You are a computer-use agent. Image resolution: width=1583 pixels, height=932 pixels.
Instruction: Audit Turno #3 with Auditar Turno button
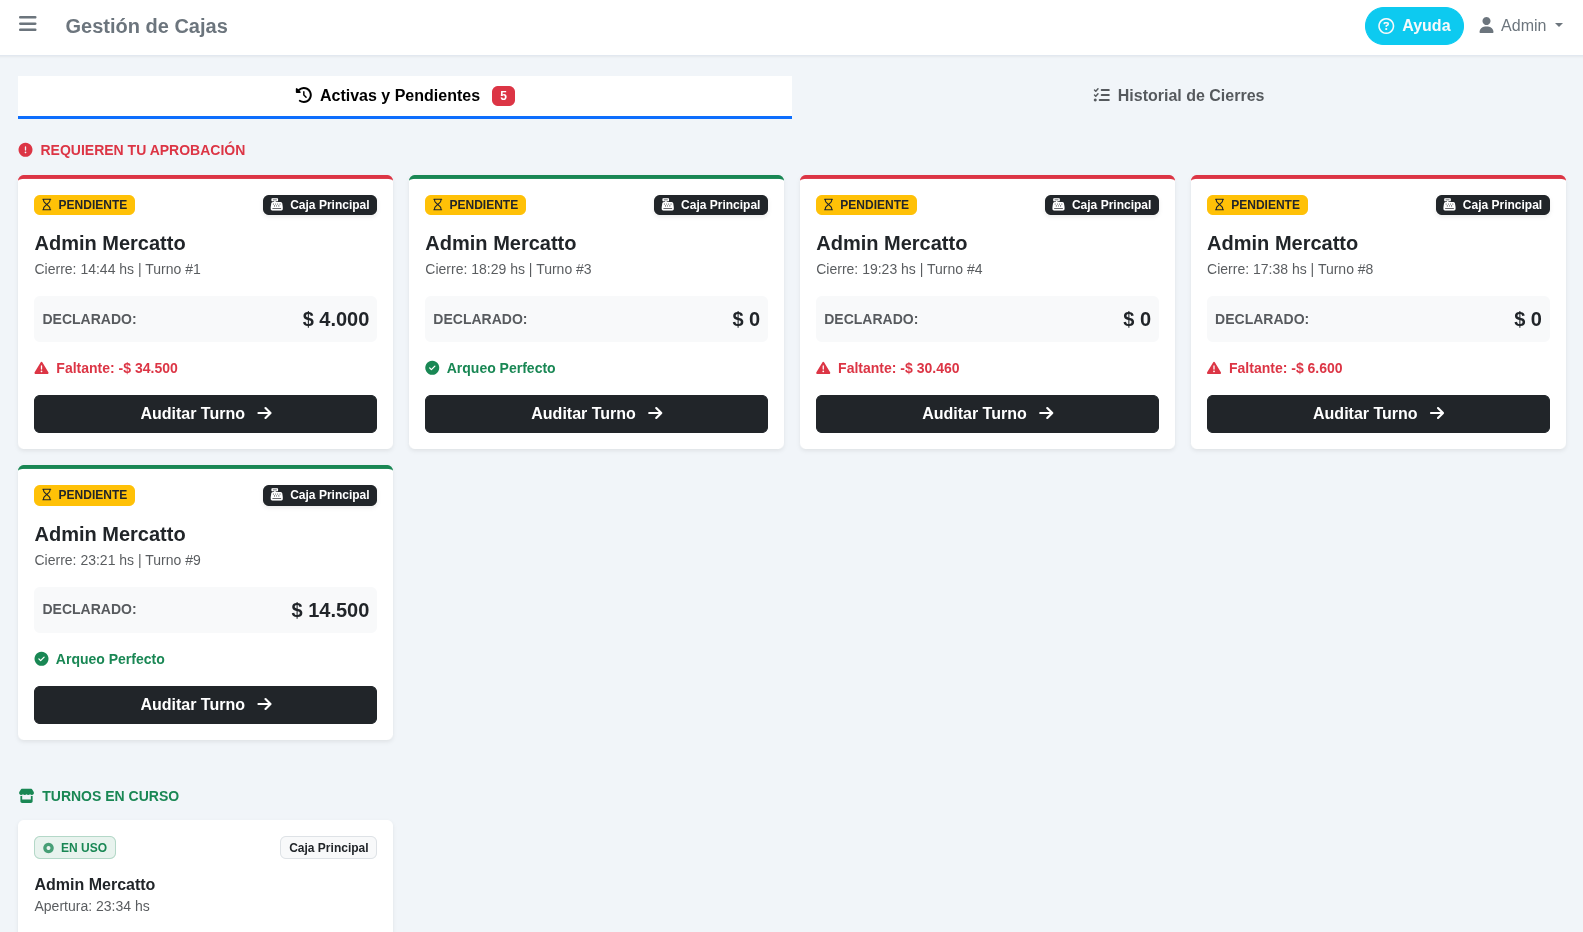(596, 414)
